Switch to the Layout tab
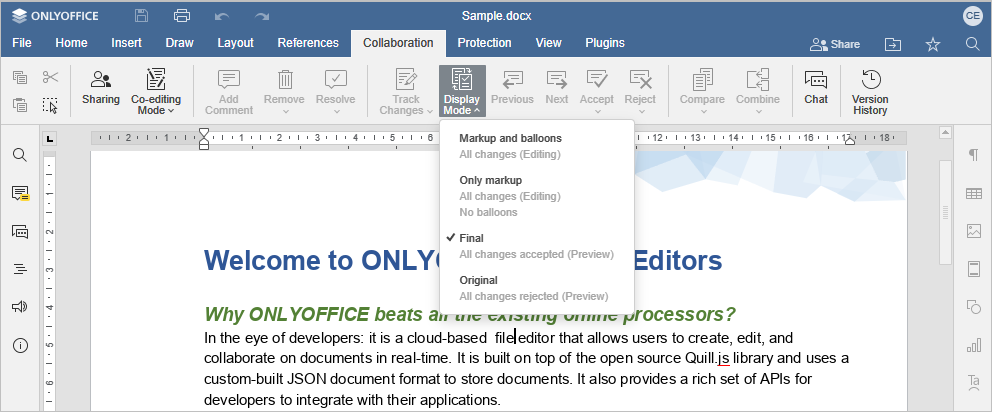This screenshot has height=412, width=992. point(235,43)
